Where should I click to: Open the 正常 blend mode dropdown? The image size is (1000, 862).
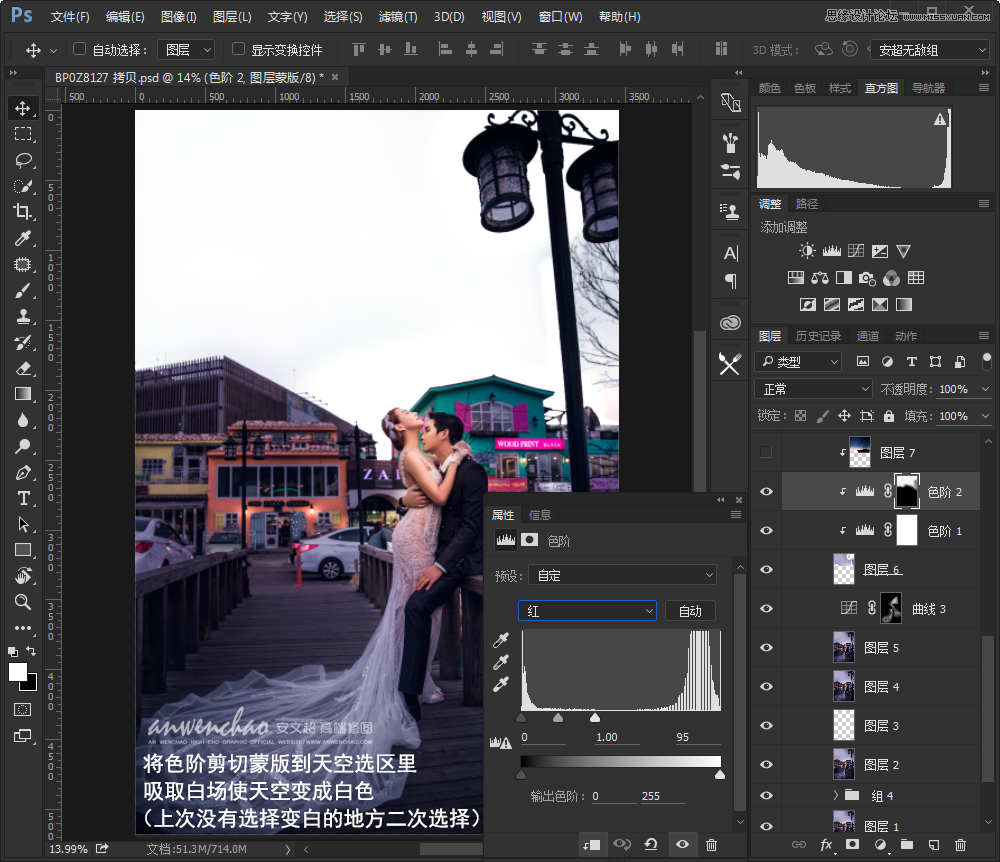pos(813,389)
